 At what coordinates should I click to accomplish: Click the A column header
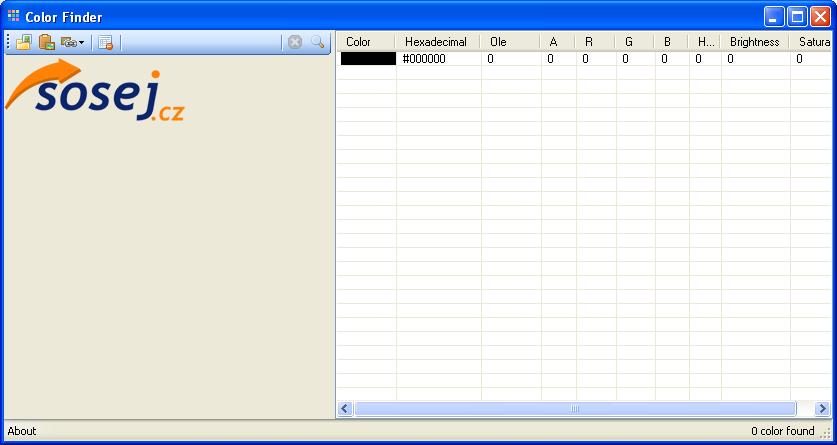558,42
